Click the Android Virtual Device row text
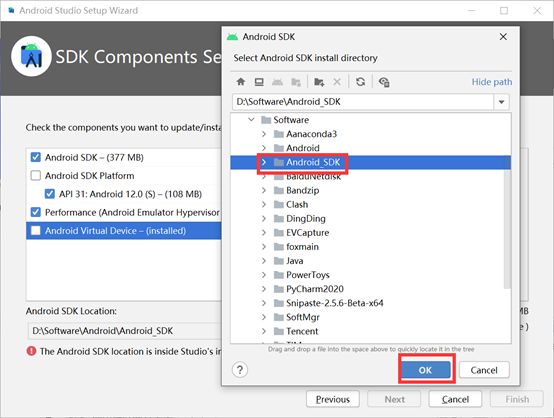 [x=115, y=231]
